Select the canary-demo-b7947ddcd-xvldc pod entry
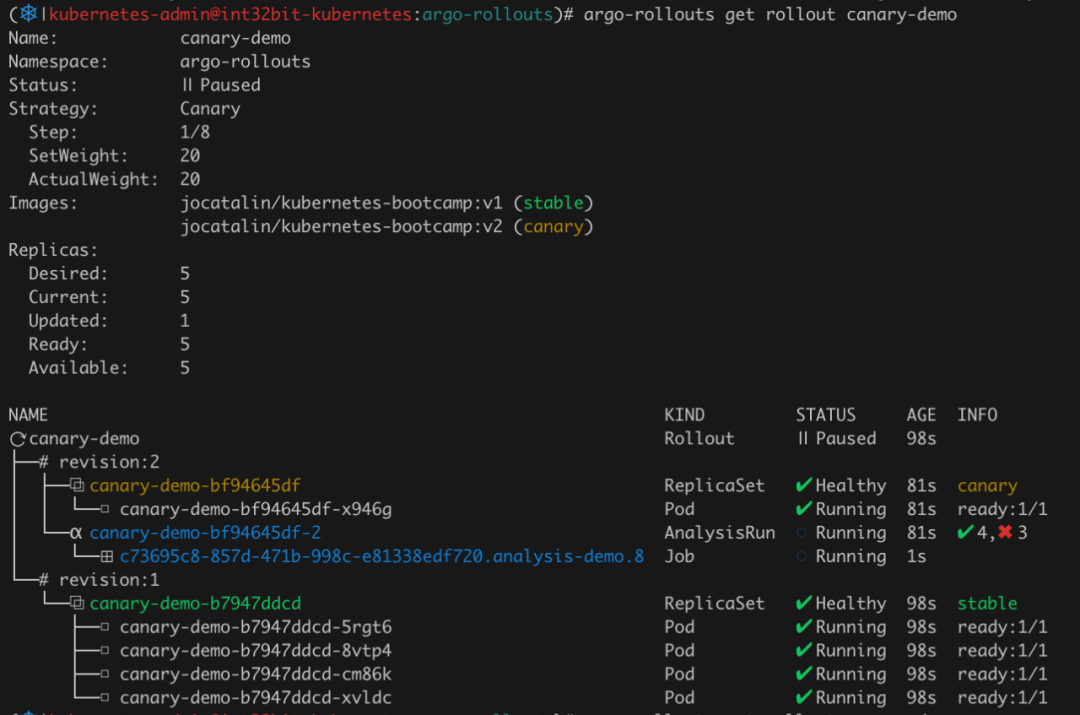The image size is (1080, 715). [255, 698]
